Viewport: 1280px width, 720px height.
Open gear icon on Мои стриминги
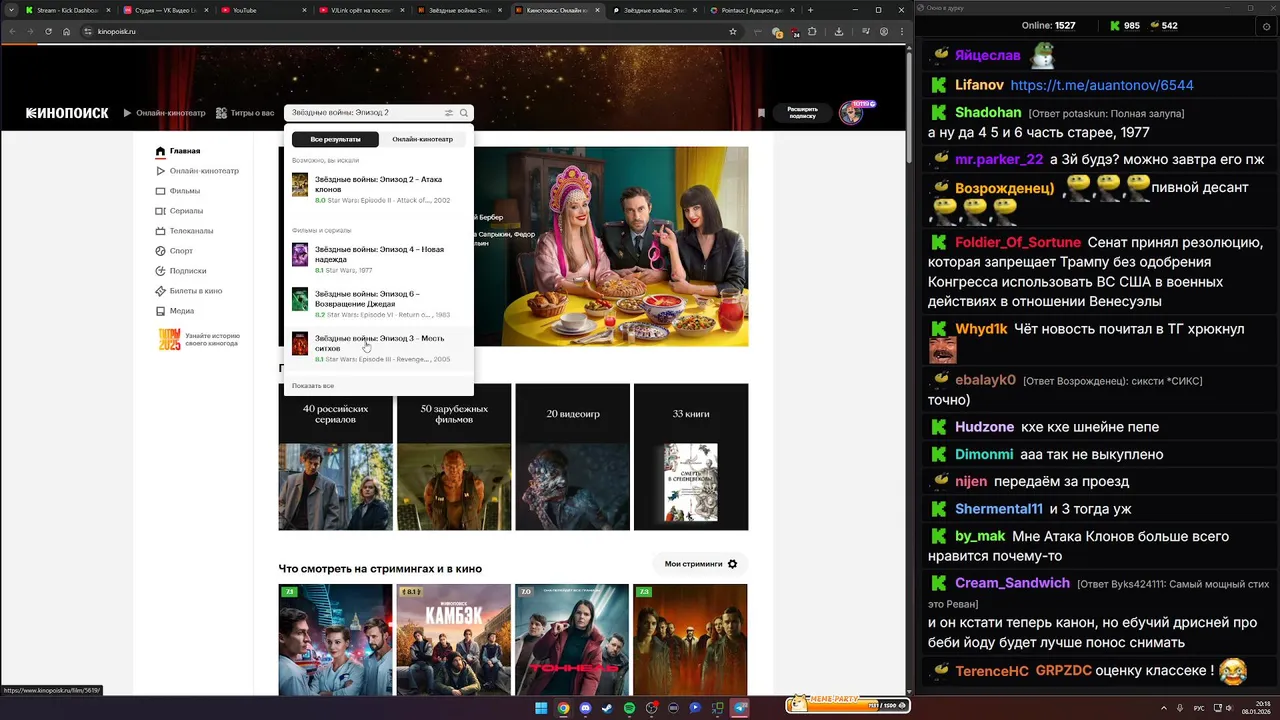pos(732,564)
